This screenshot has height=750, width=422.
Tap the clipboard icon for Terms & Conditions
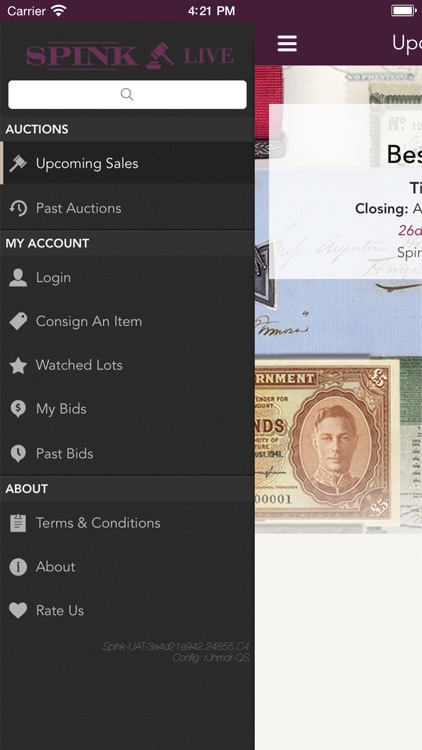(18, 523)
